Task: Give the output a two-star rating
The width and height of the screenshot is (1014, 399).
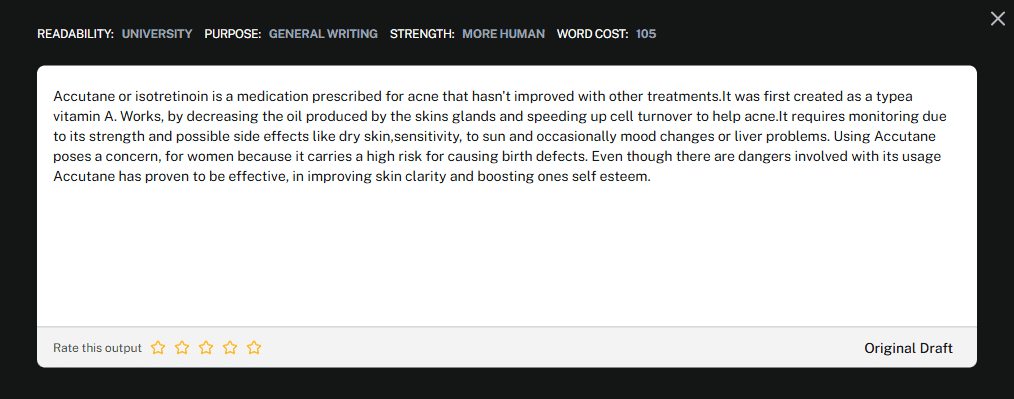Action: 182,348
